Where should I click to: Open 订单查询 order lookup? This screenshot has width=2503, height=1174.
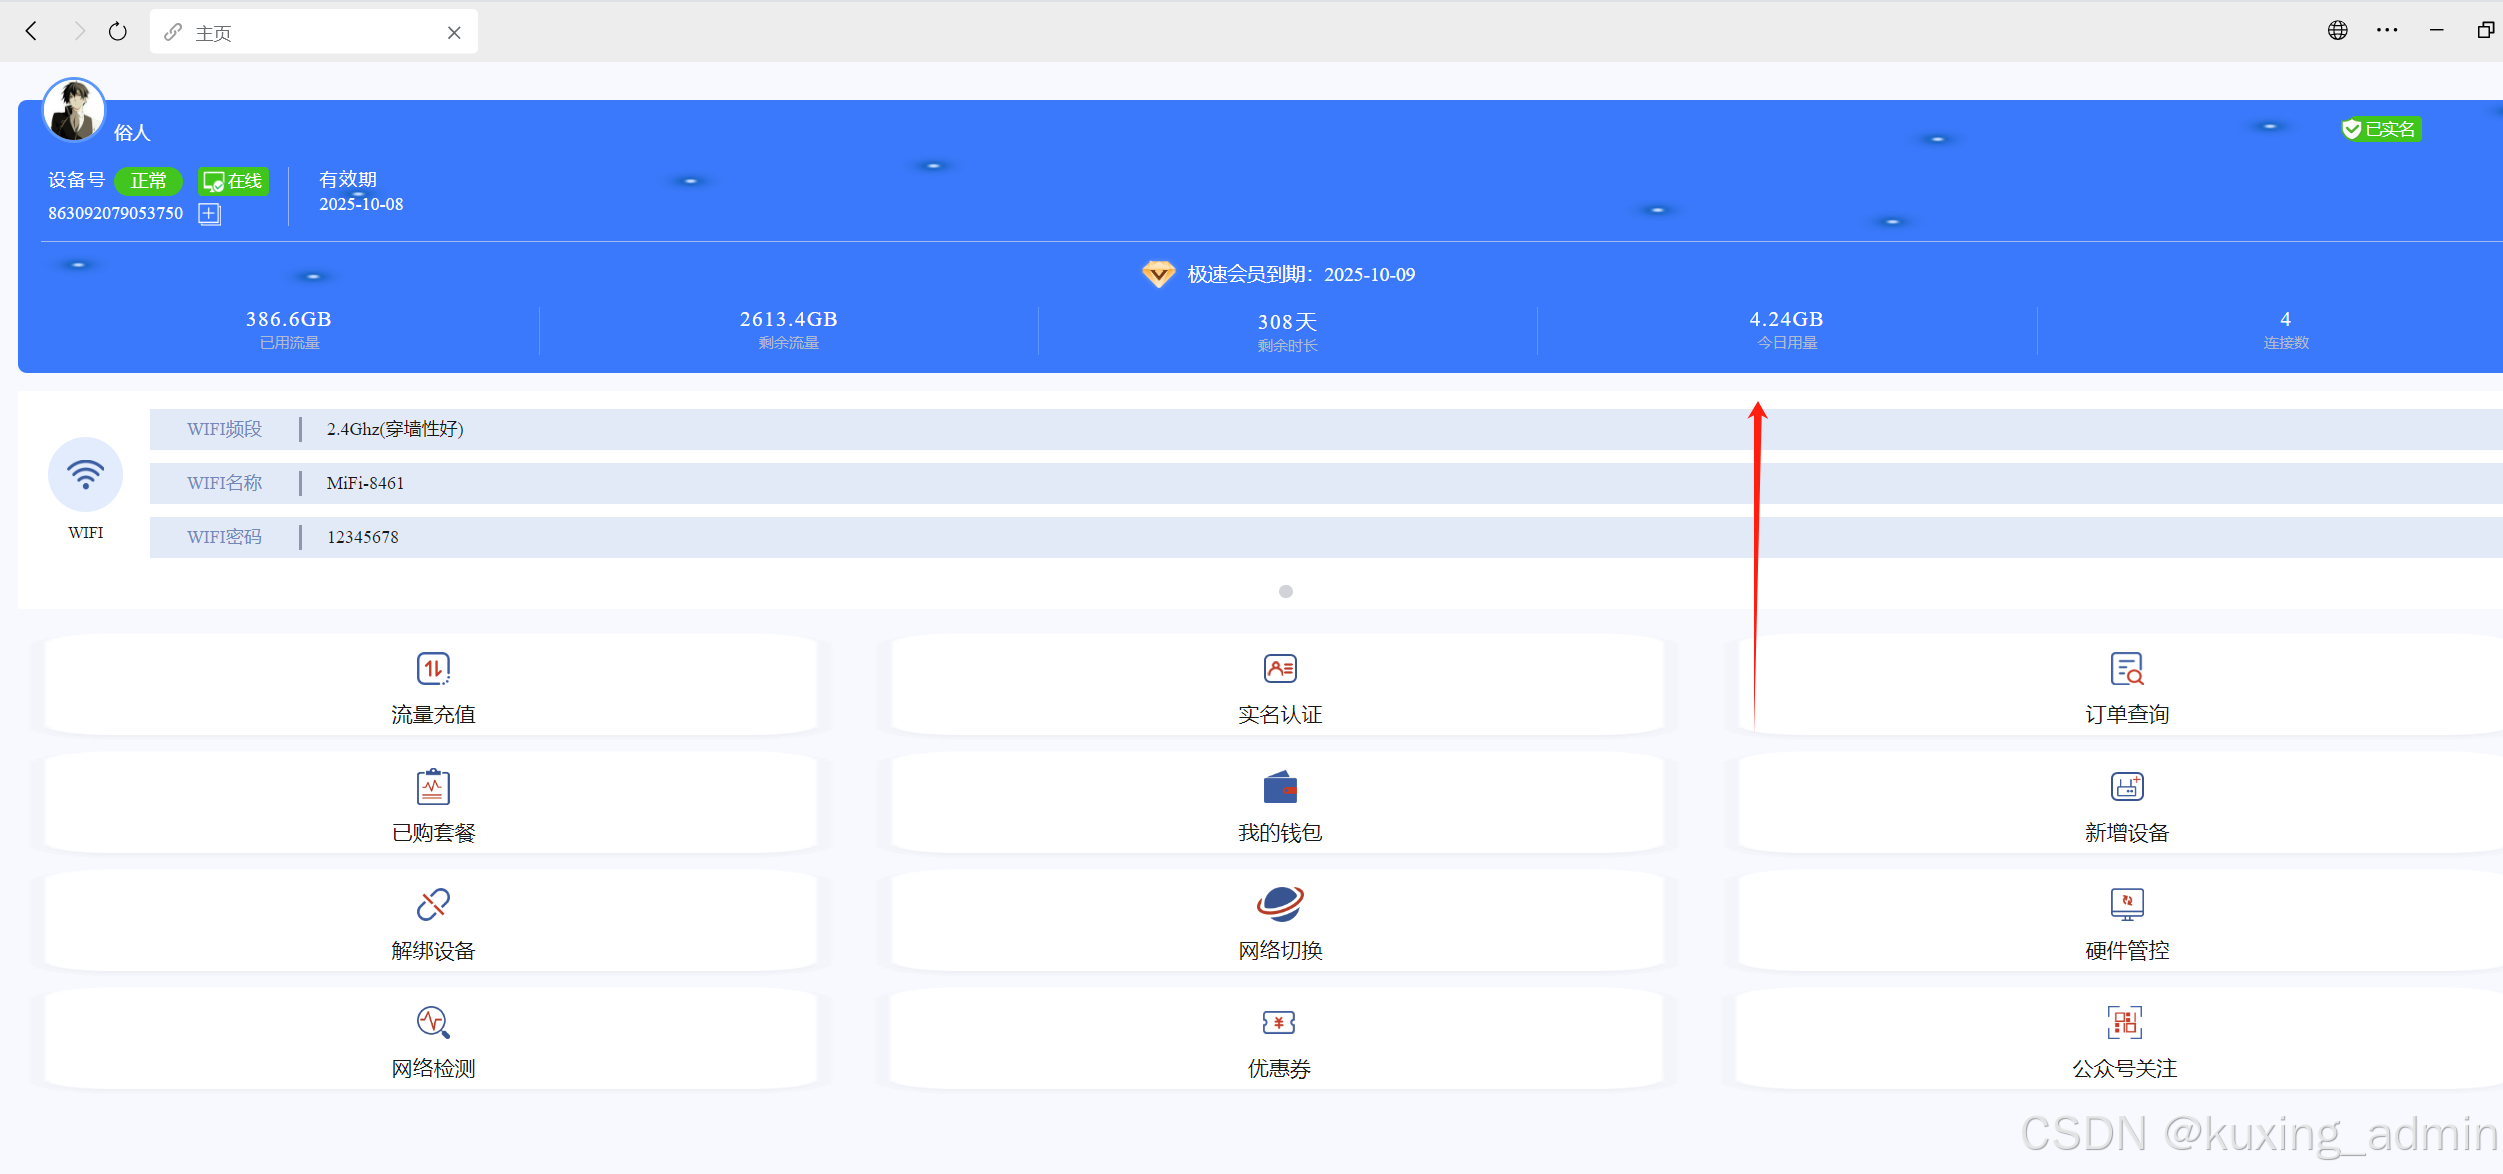(2126, 669)
